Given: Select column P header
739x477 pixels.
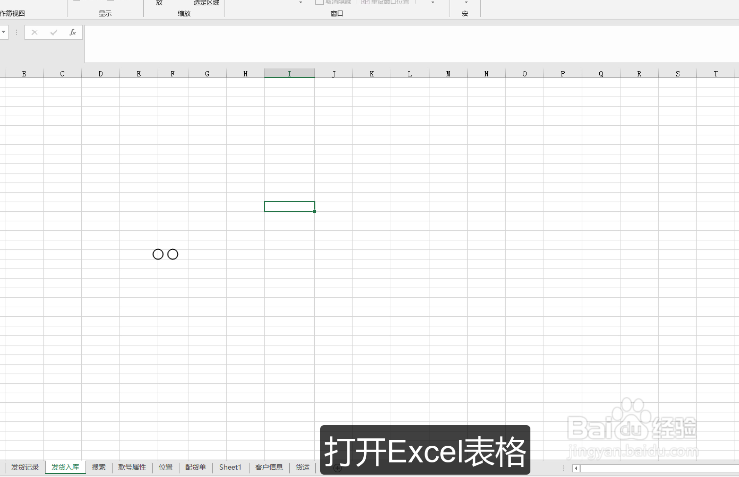Looking at the screenshot, I should tap(563, 74).
